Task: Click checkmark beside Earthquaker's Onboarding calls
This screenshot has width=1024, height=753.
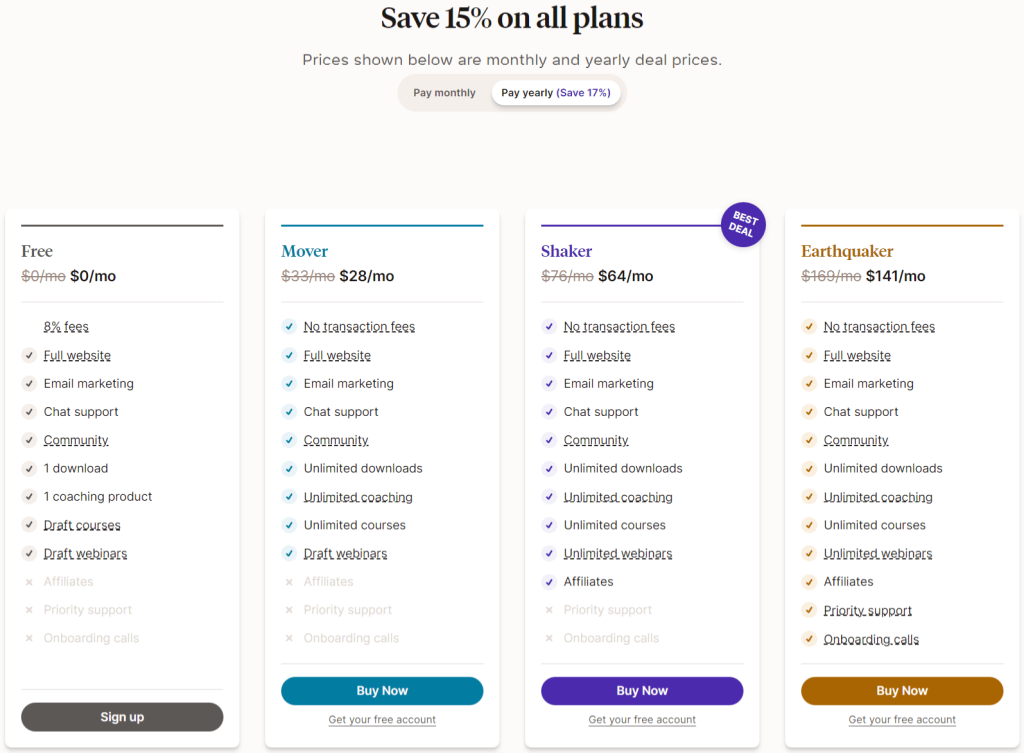Action: tap(809, 639)
